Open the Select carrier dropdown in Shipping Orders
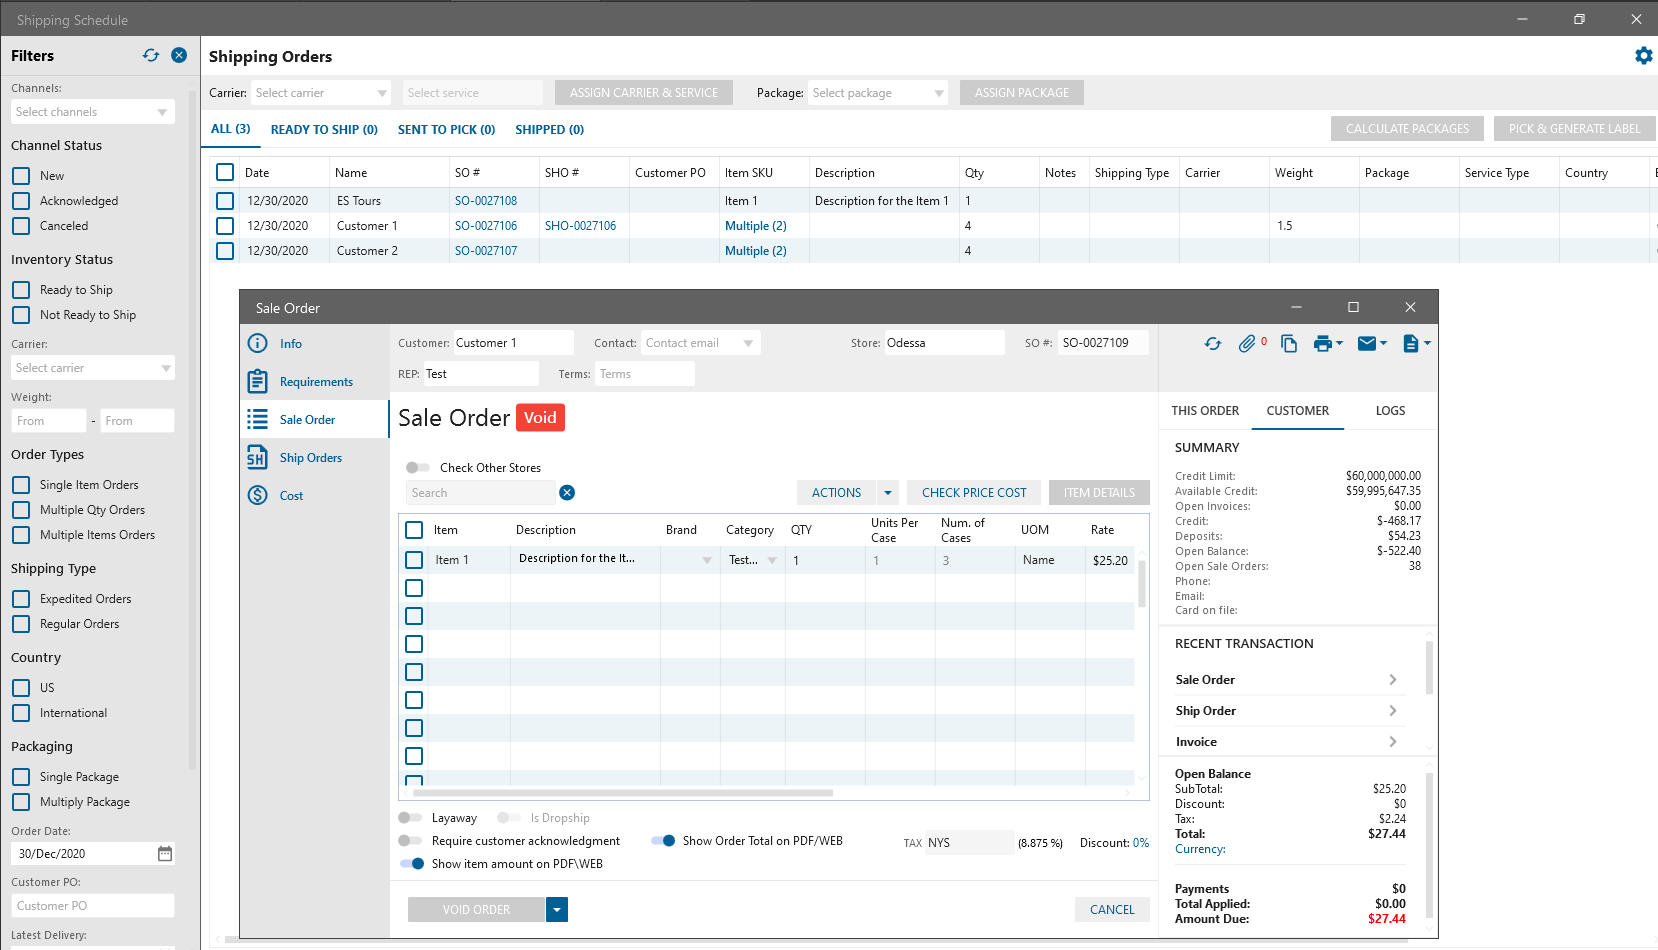Image resolution: width=1658 pixels, height=950 pixels. pyautogui.click(x=320, y=93)
